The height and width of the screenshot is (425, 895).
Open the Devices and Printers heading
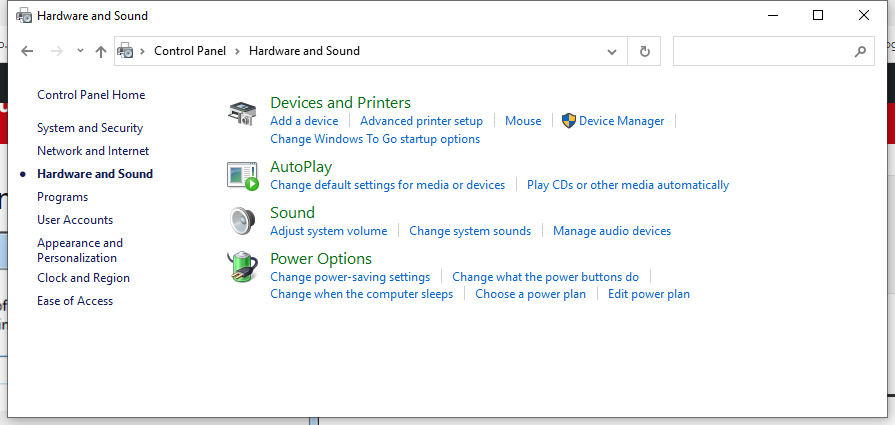pyautogui.click(x=340, y=103)
